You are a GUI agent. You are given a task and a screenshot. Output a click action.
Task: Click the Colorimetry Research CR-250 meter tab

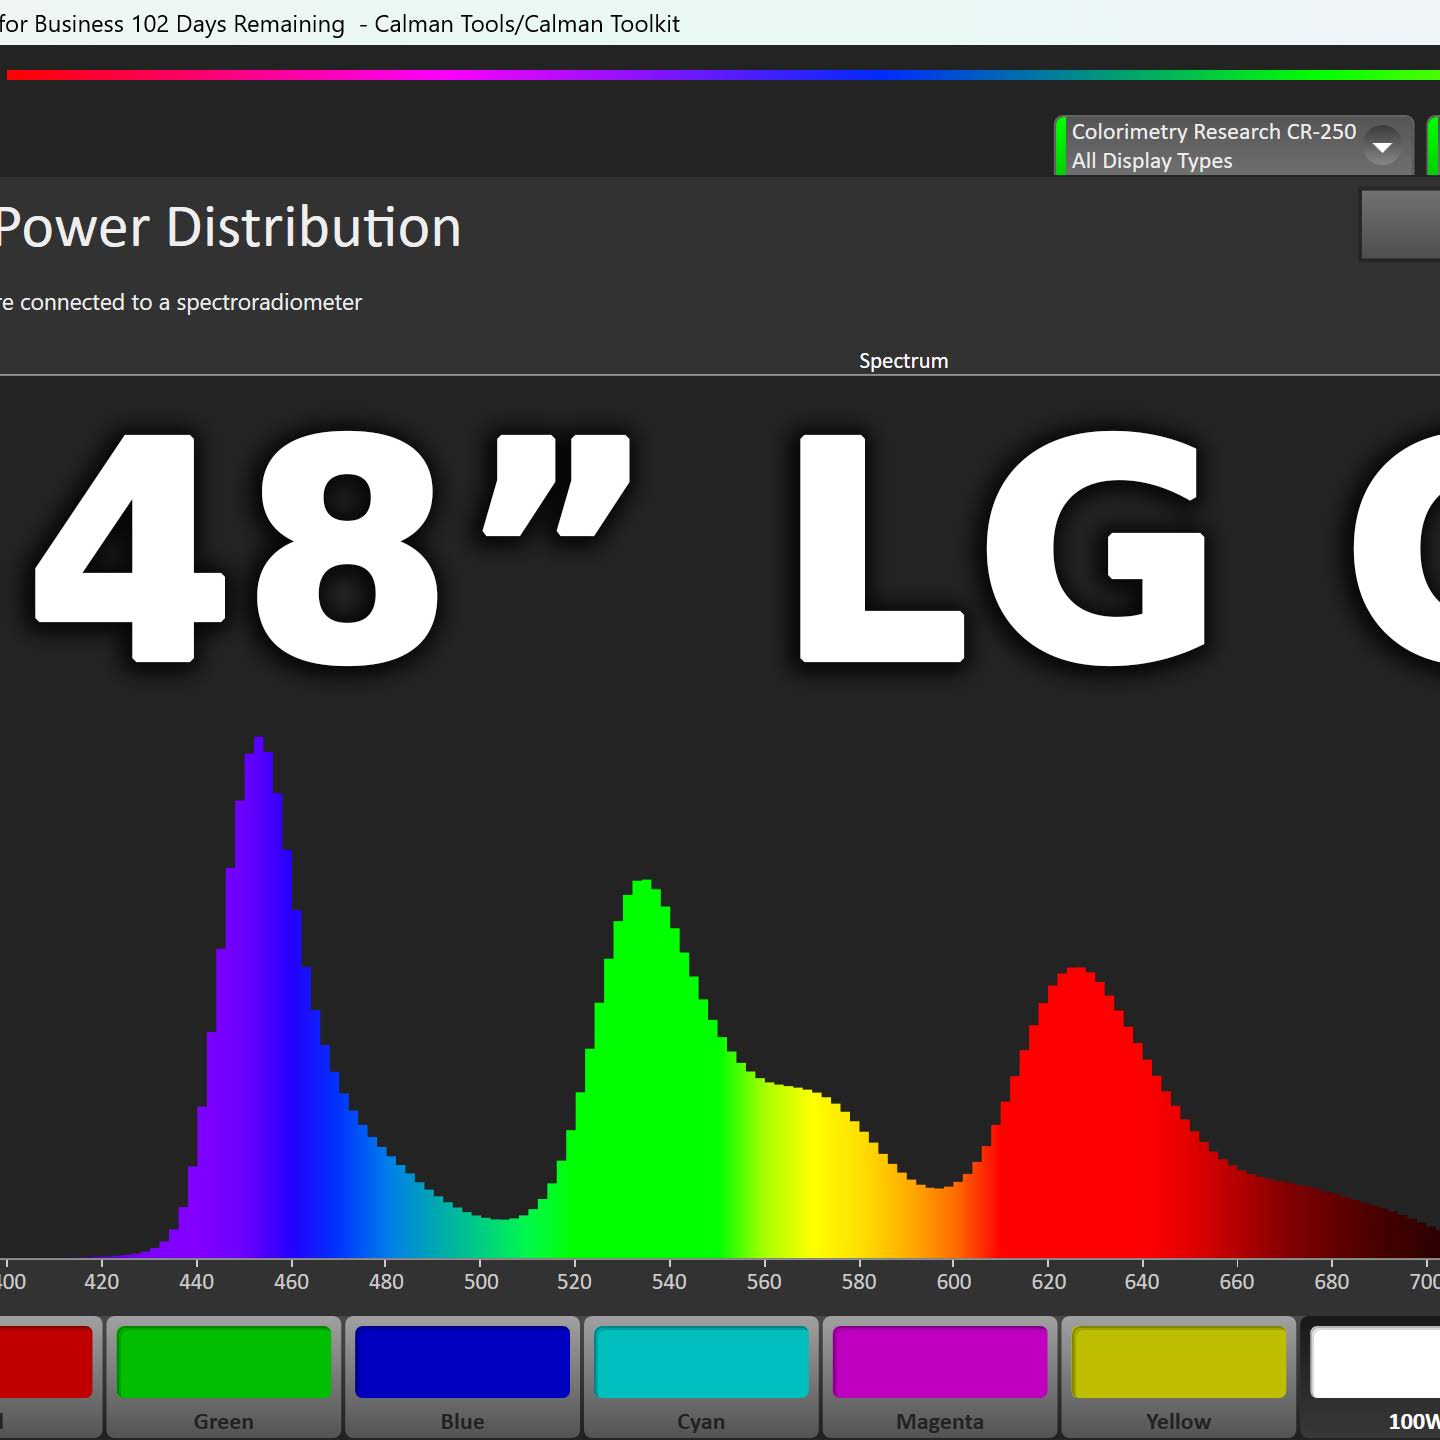point(1234,146)
